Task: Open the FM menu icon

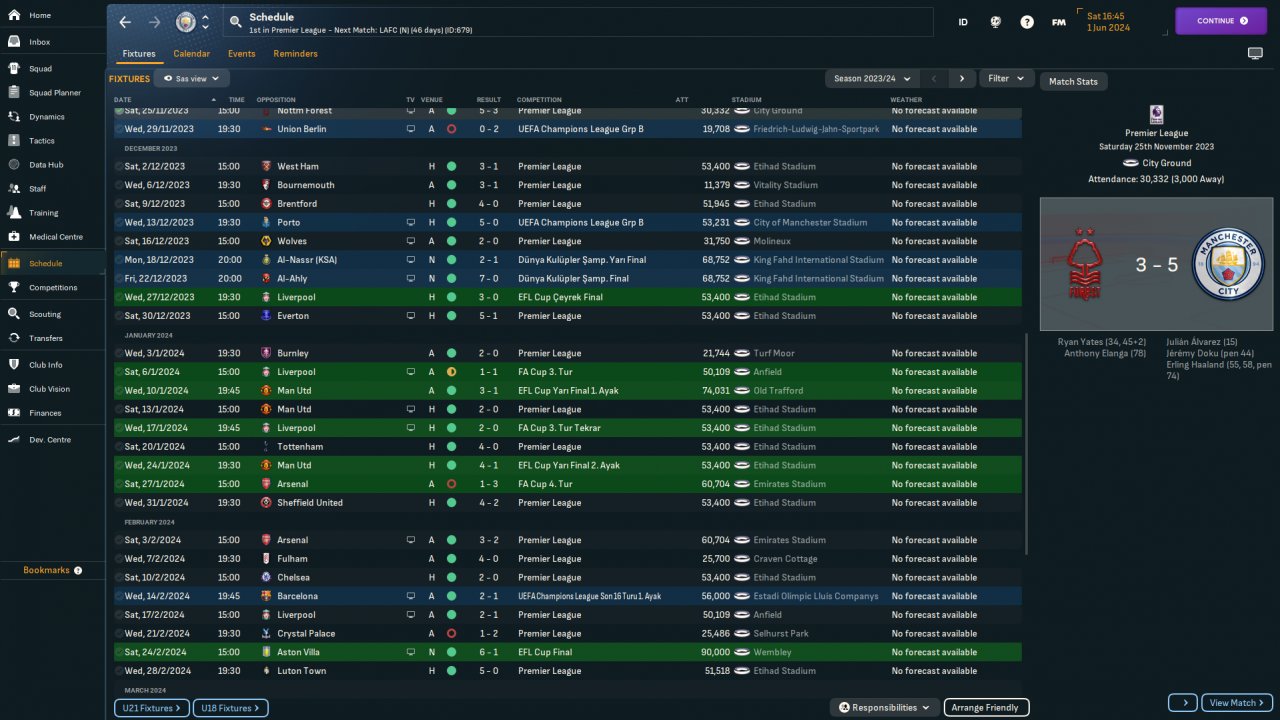Action: click(x=1058, y=22)
